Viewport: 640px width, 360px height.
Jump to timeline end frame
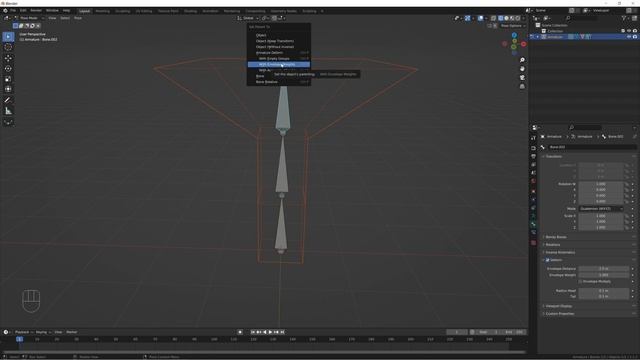[x=282, y=332]
